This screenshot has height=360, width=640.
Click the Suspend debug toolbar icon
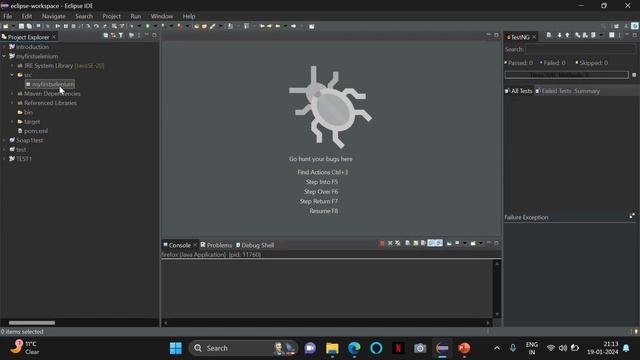[x=66, y=26]
